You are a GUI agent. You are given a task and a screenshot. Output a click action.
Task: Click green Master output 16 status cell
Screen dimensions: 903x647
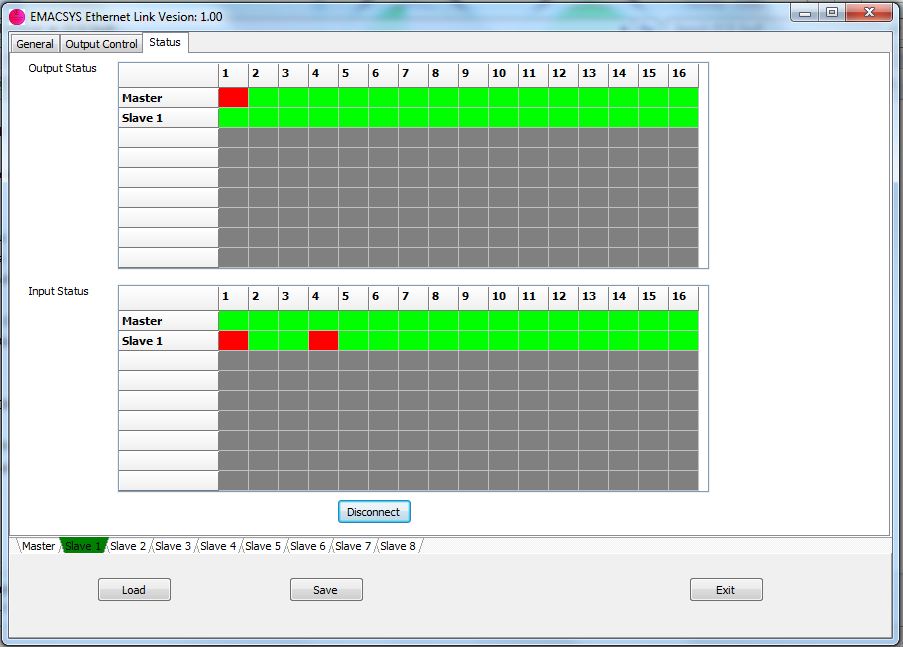click(683, 97)
